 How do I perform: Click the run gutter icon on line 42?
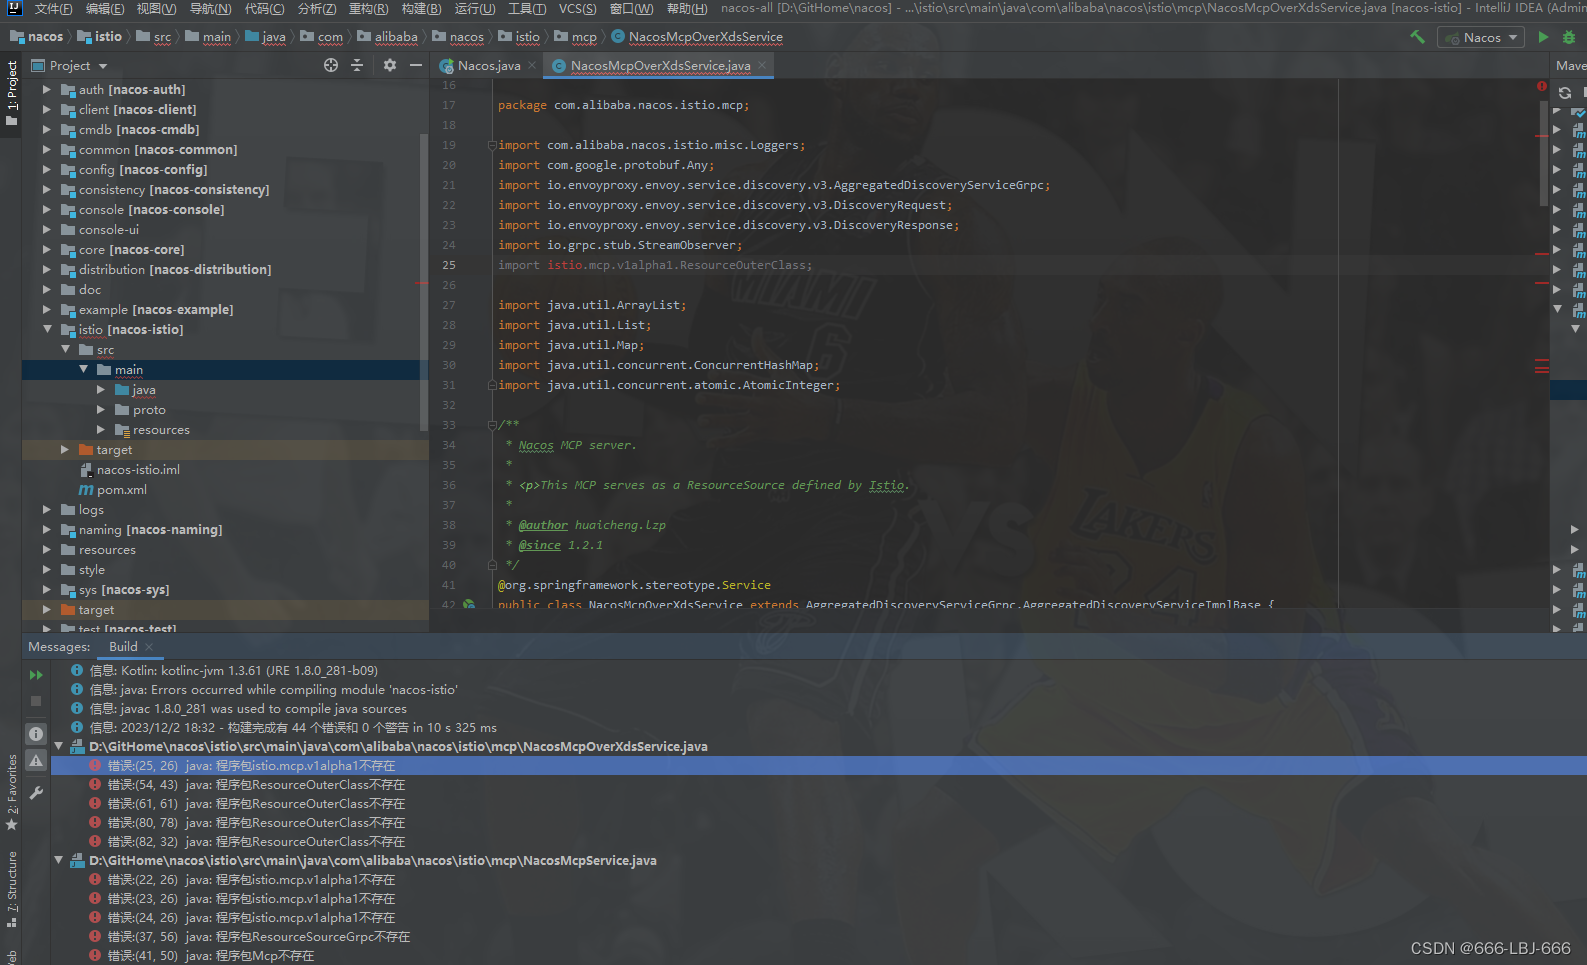point(469,605)
